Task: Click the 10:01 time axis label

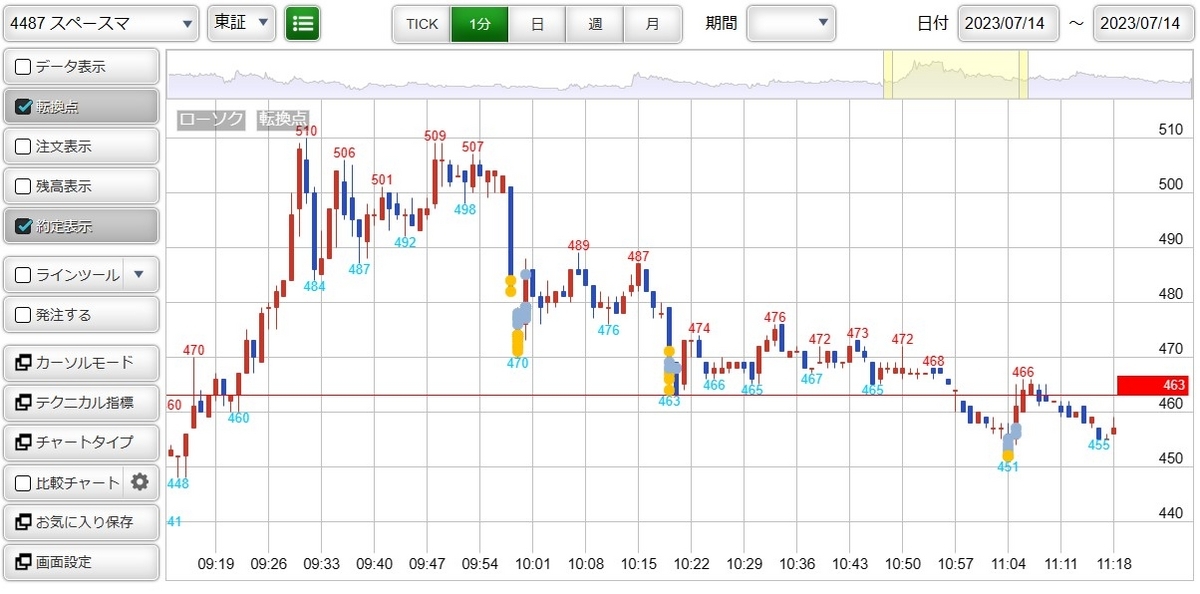Action: [x=534, y=564]
